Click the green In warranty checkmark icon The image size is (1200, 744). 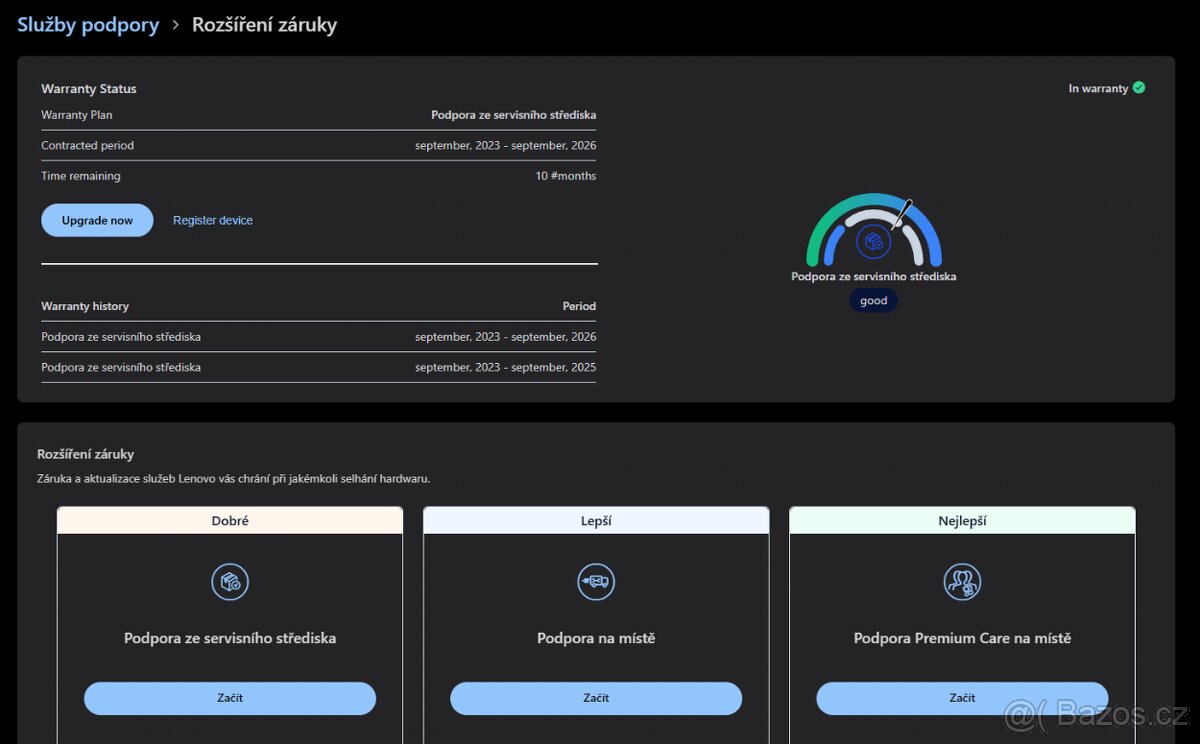tap(1139, 88)
